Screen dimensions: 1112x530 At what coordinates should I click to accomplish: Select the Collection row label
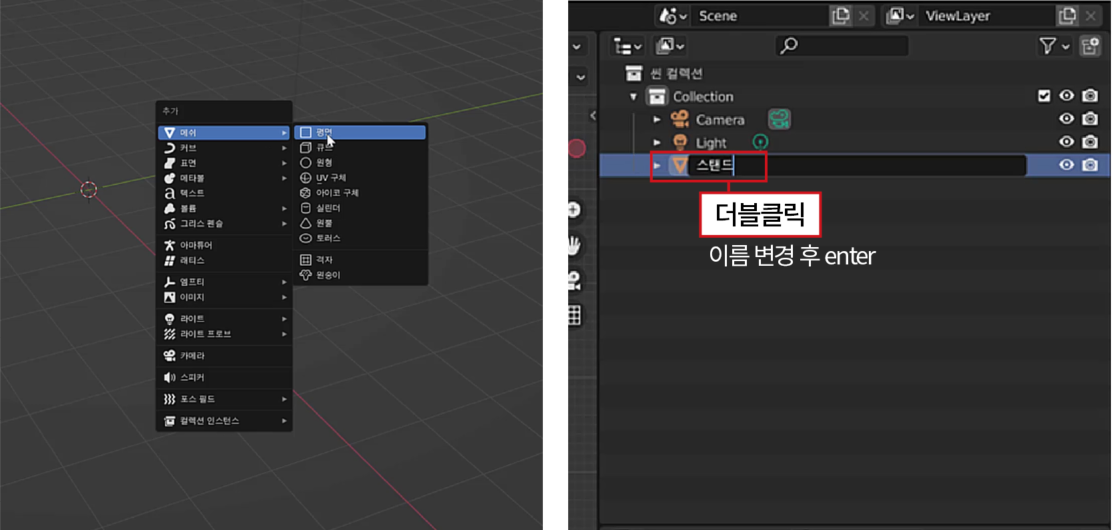pos(703,96)
